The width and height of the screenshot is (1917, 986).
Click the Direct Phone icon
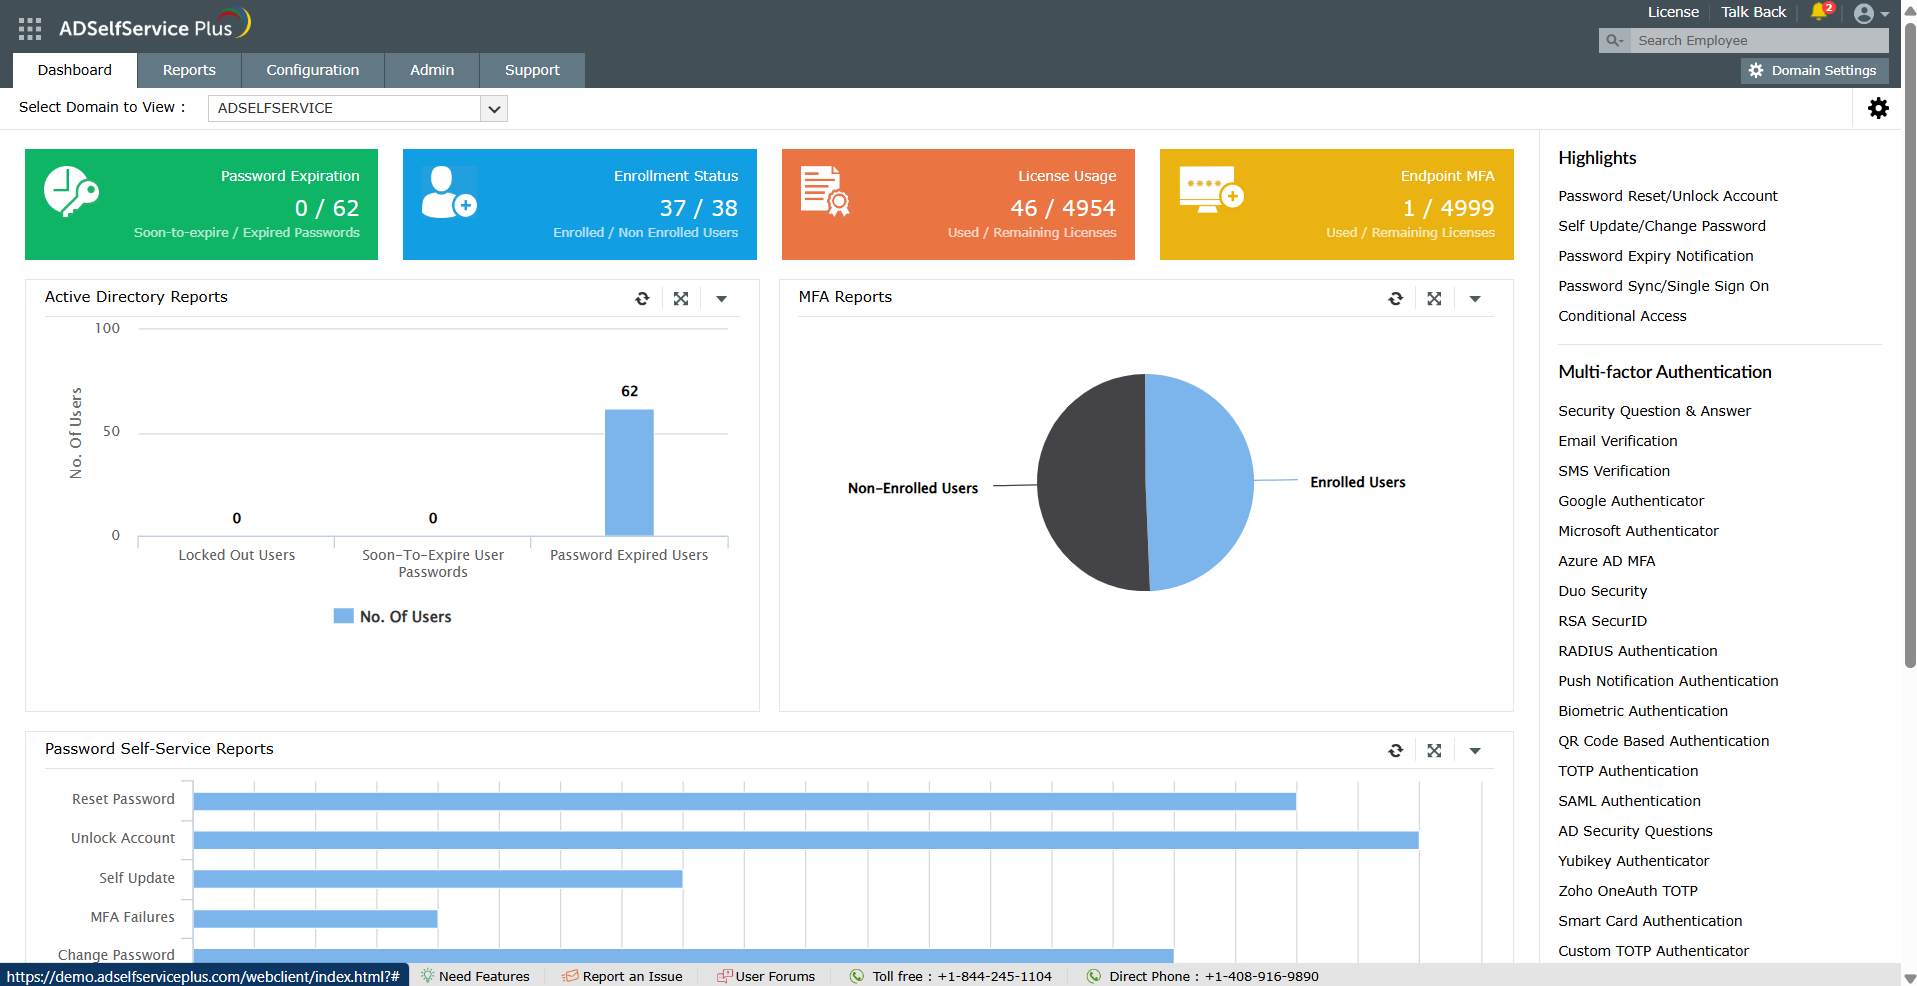tap(1094, 976)
